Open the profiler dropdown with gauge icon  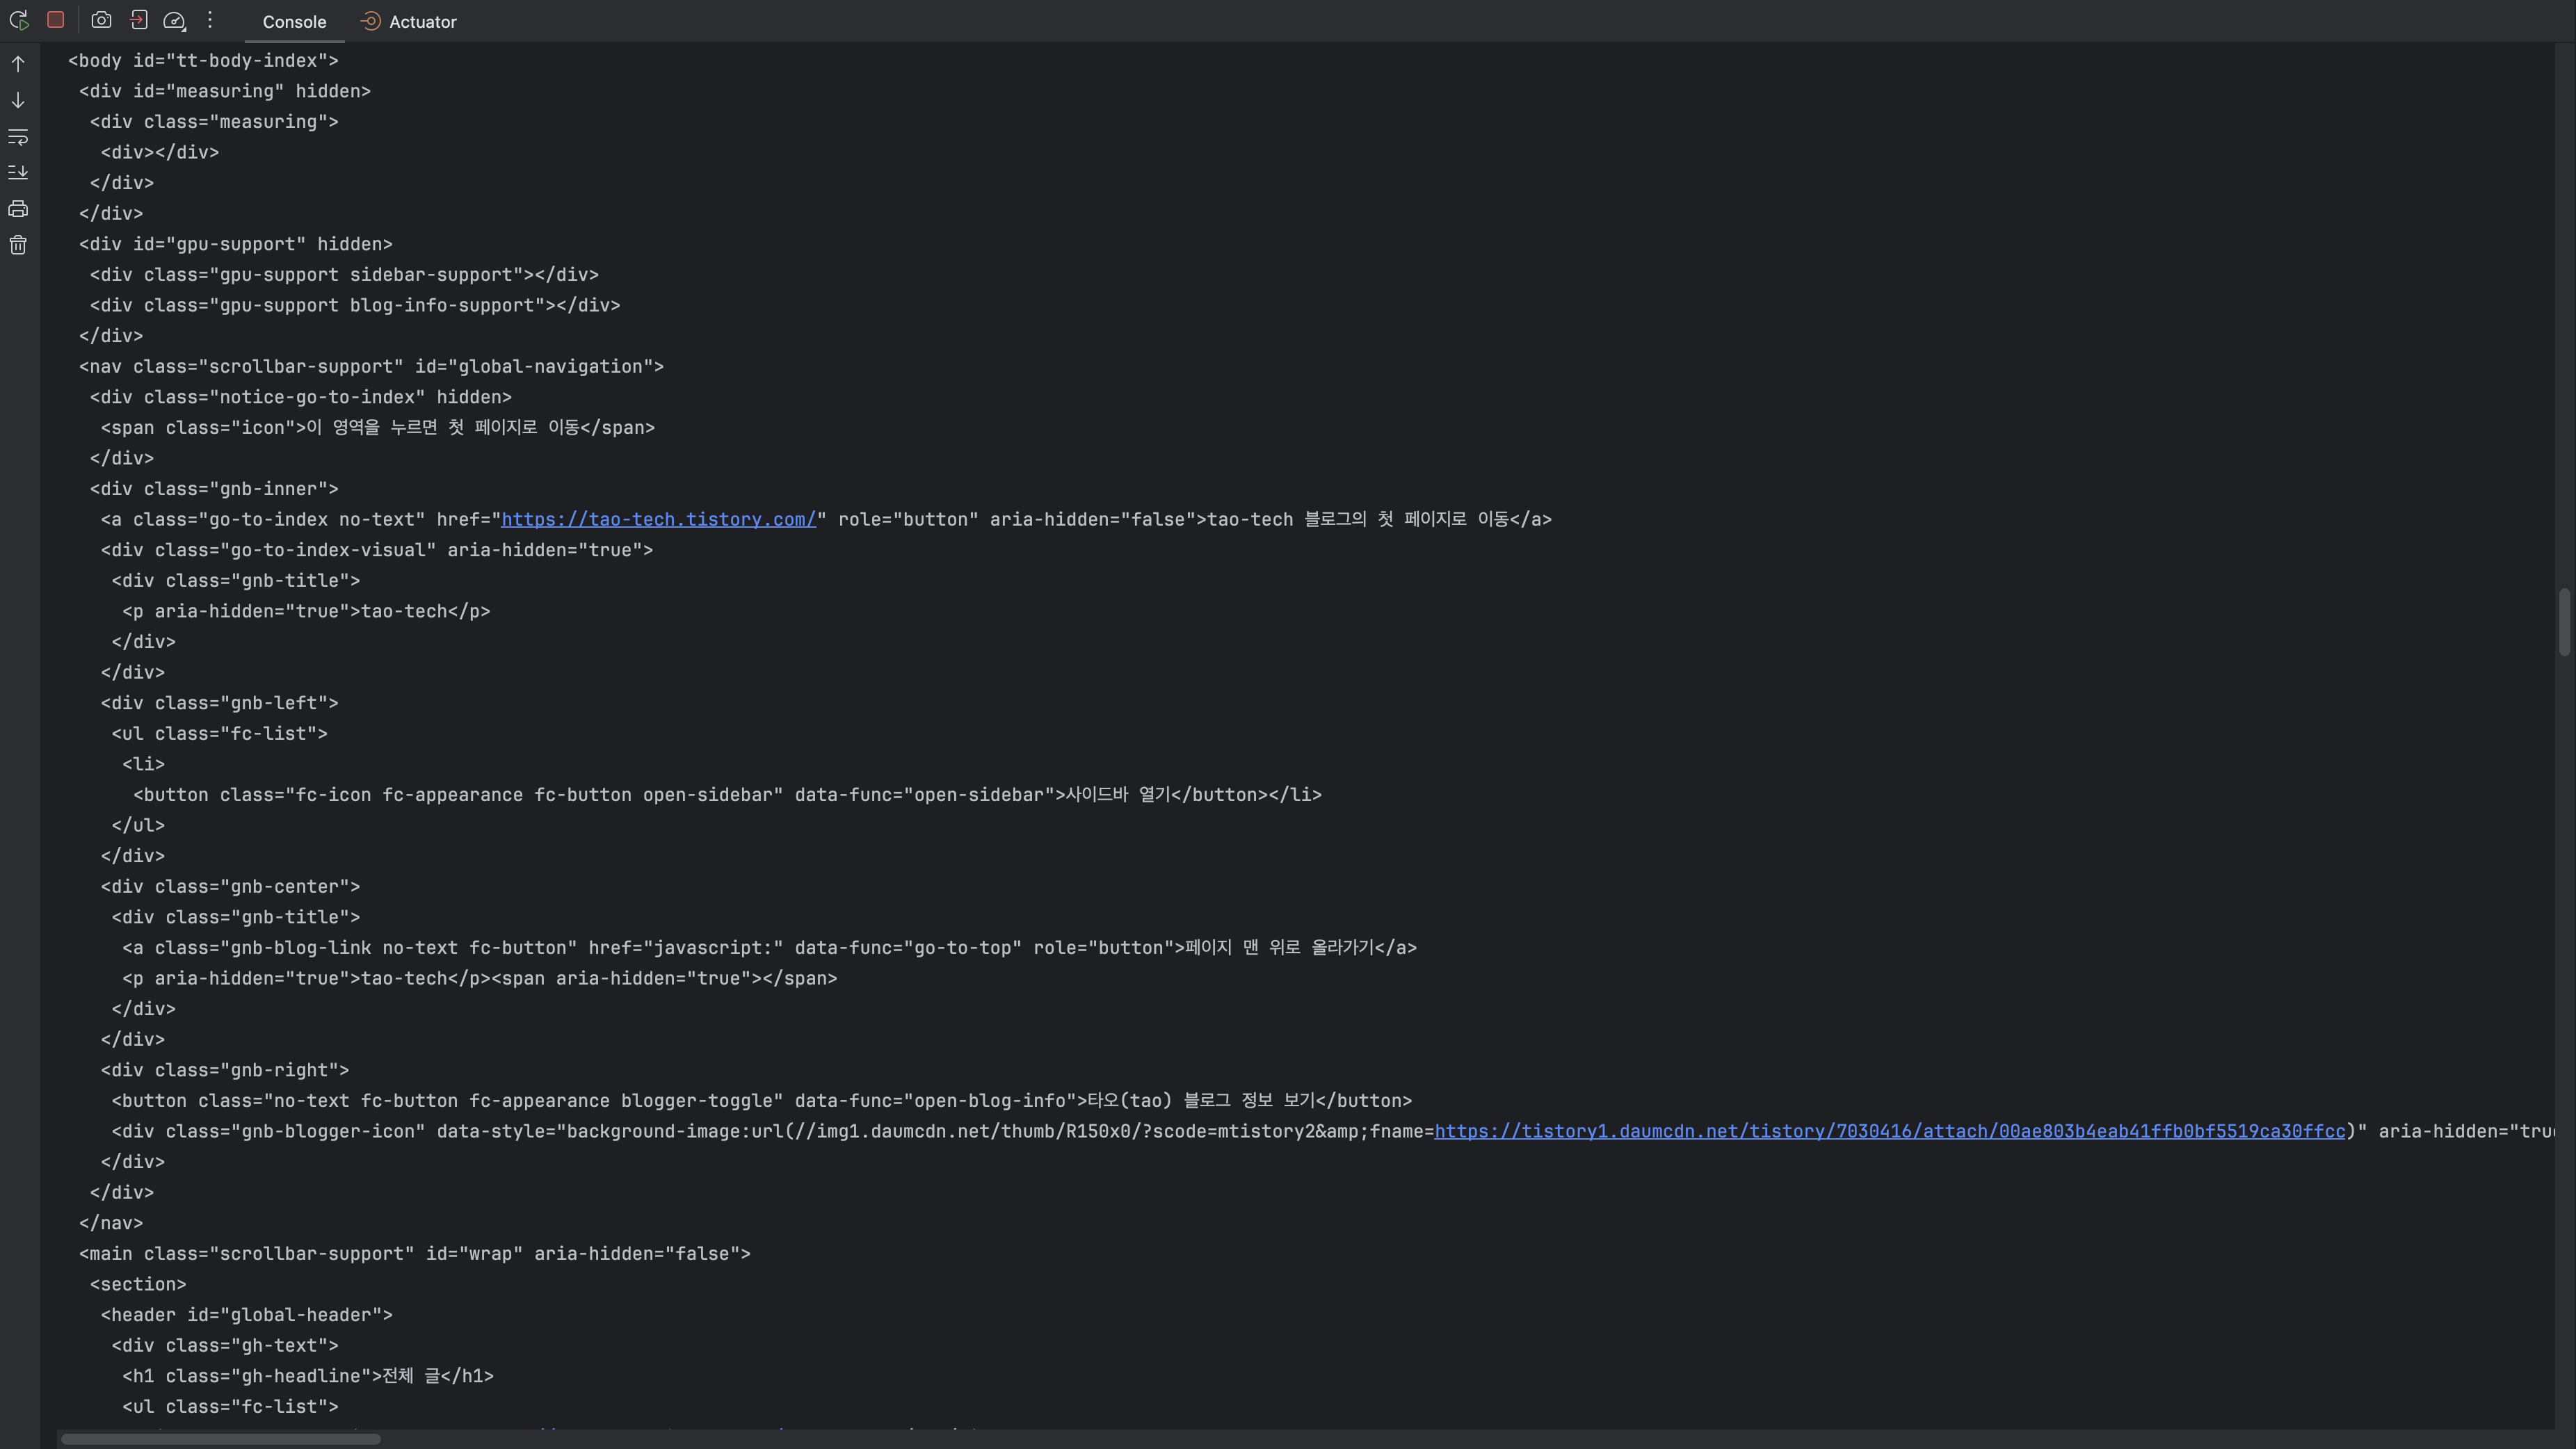[174, 20]
